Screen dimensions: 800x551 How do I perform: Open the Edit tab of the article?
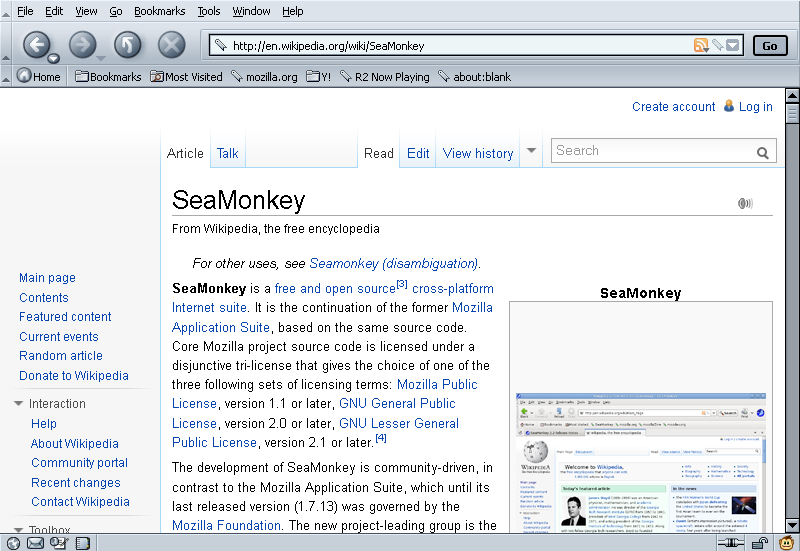tap(418, 153)
